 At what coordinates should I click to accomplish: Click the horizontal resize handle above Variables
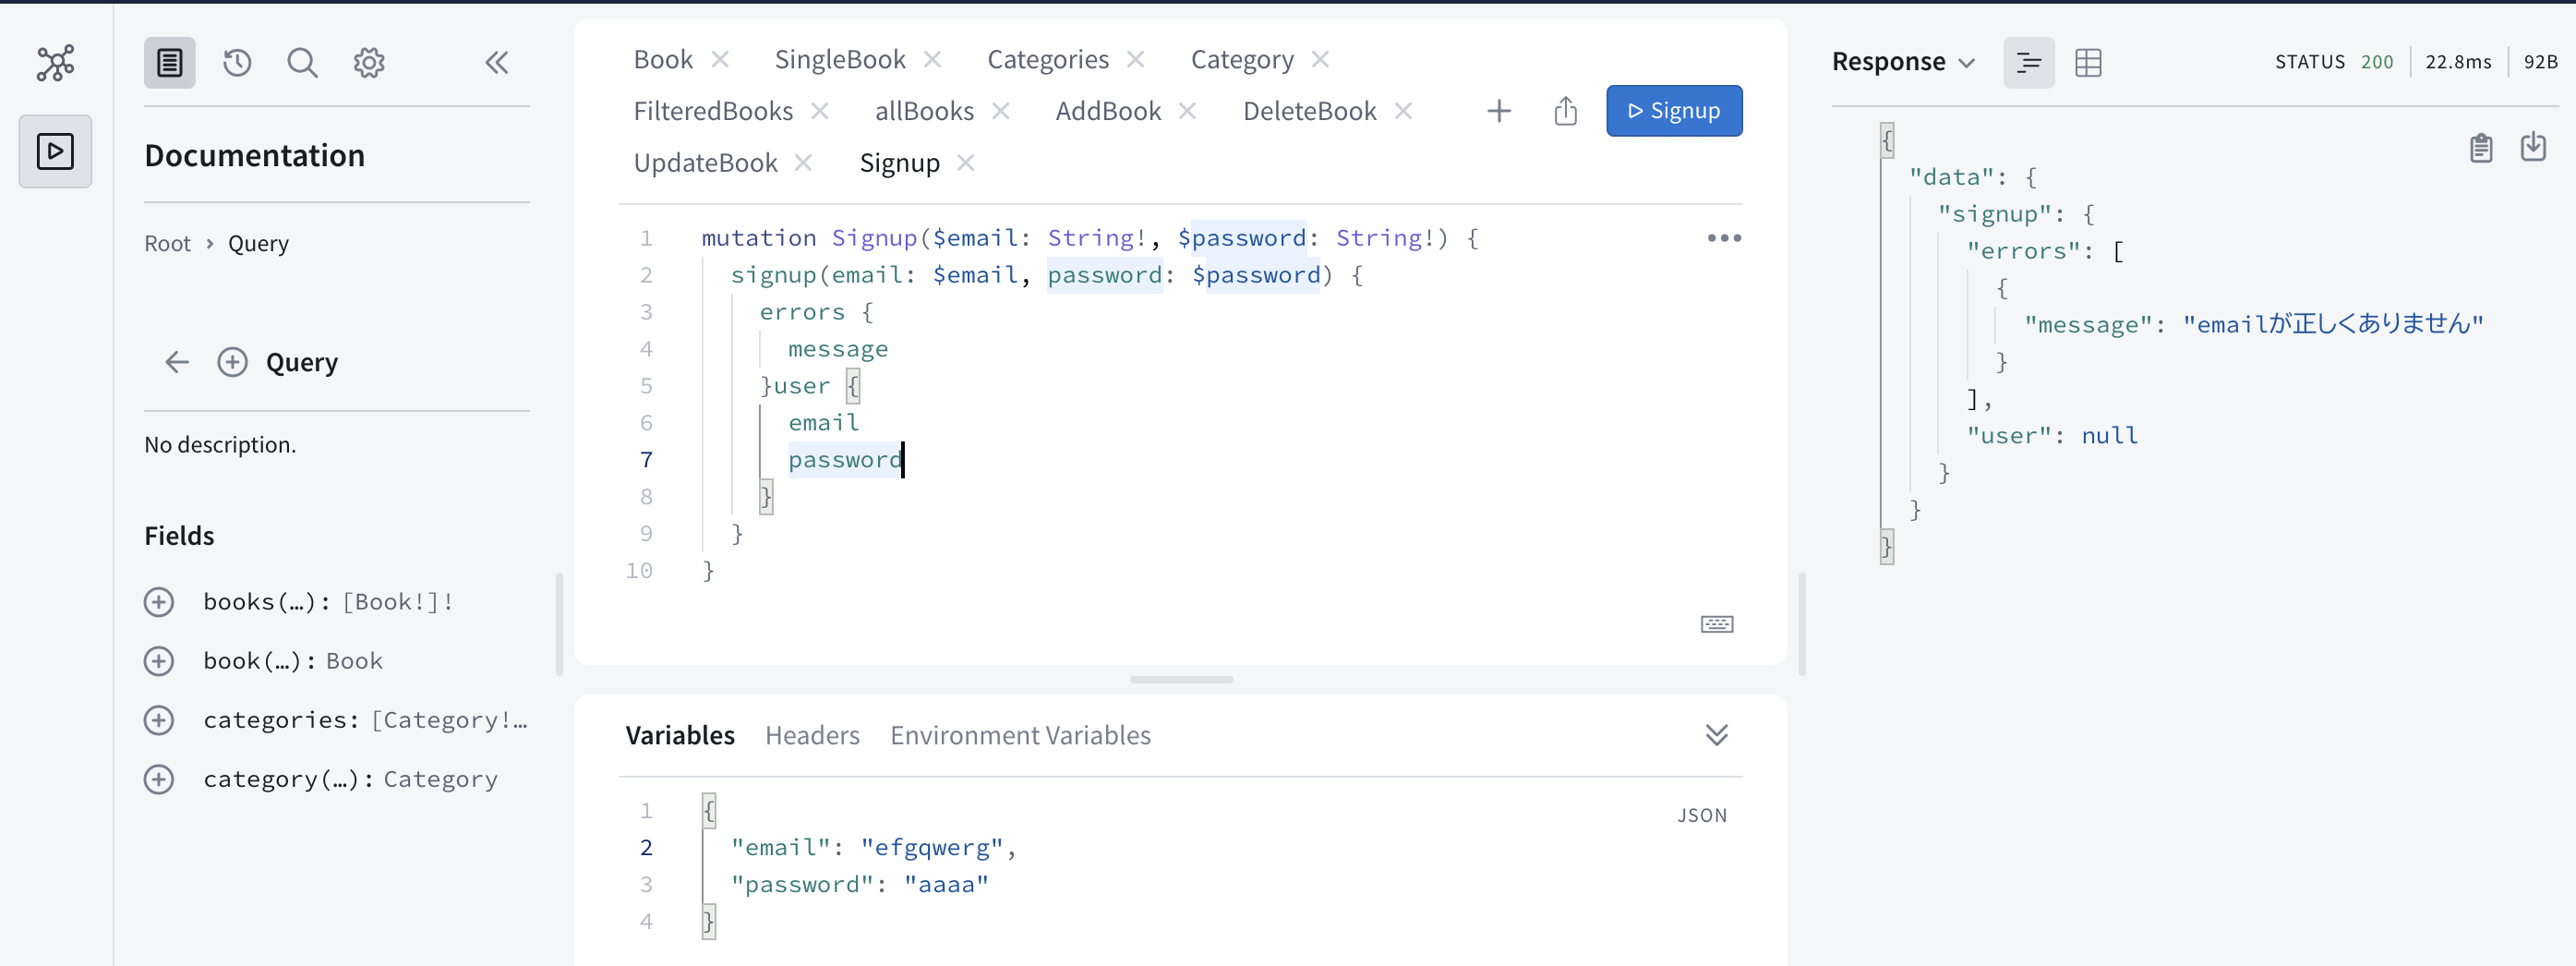(x=1181, y=679)
